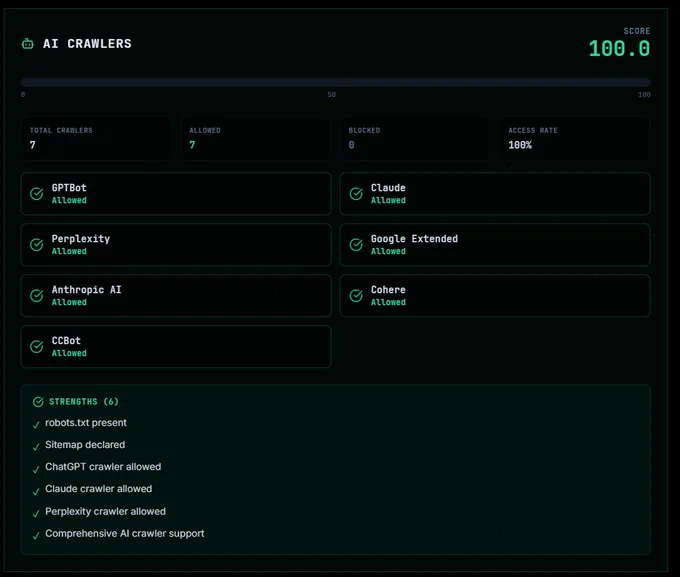Screen dimensions: 680x577
Task: Click the Total Crawlers value 7
Action: point(33,145)
